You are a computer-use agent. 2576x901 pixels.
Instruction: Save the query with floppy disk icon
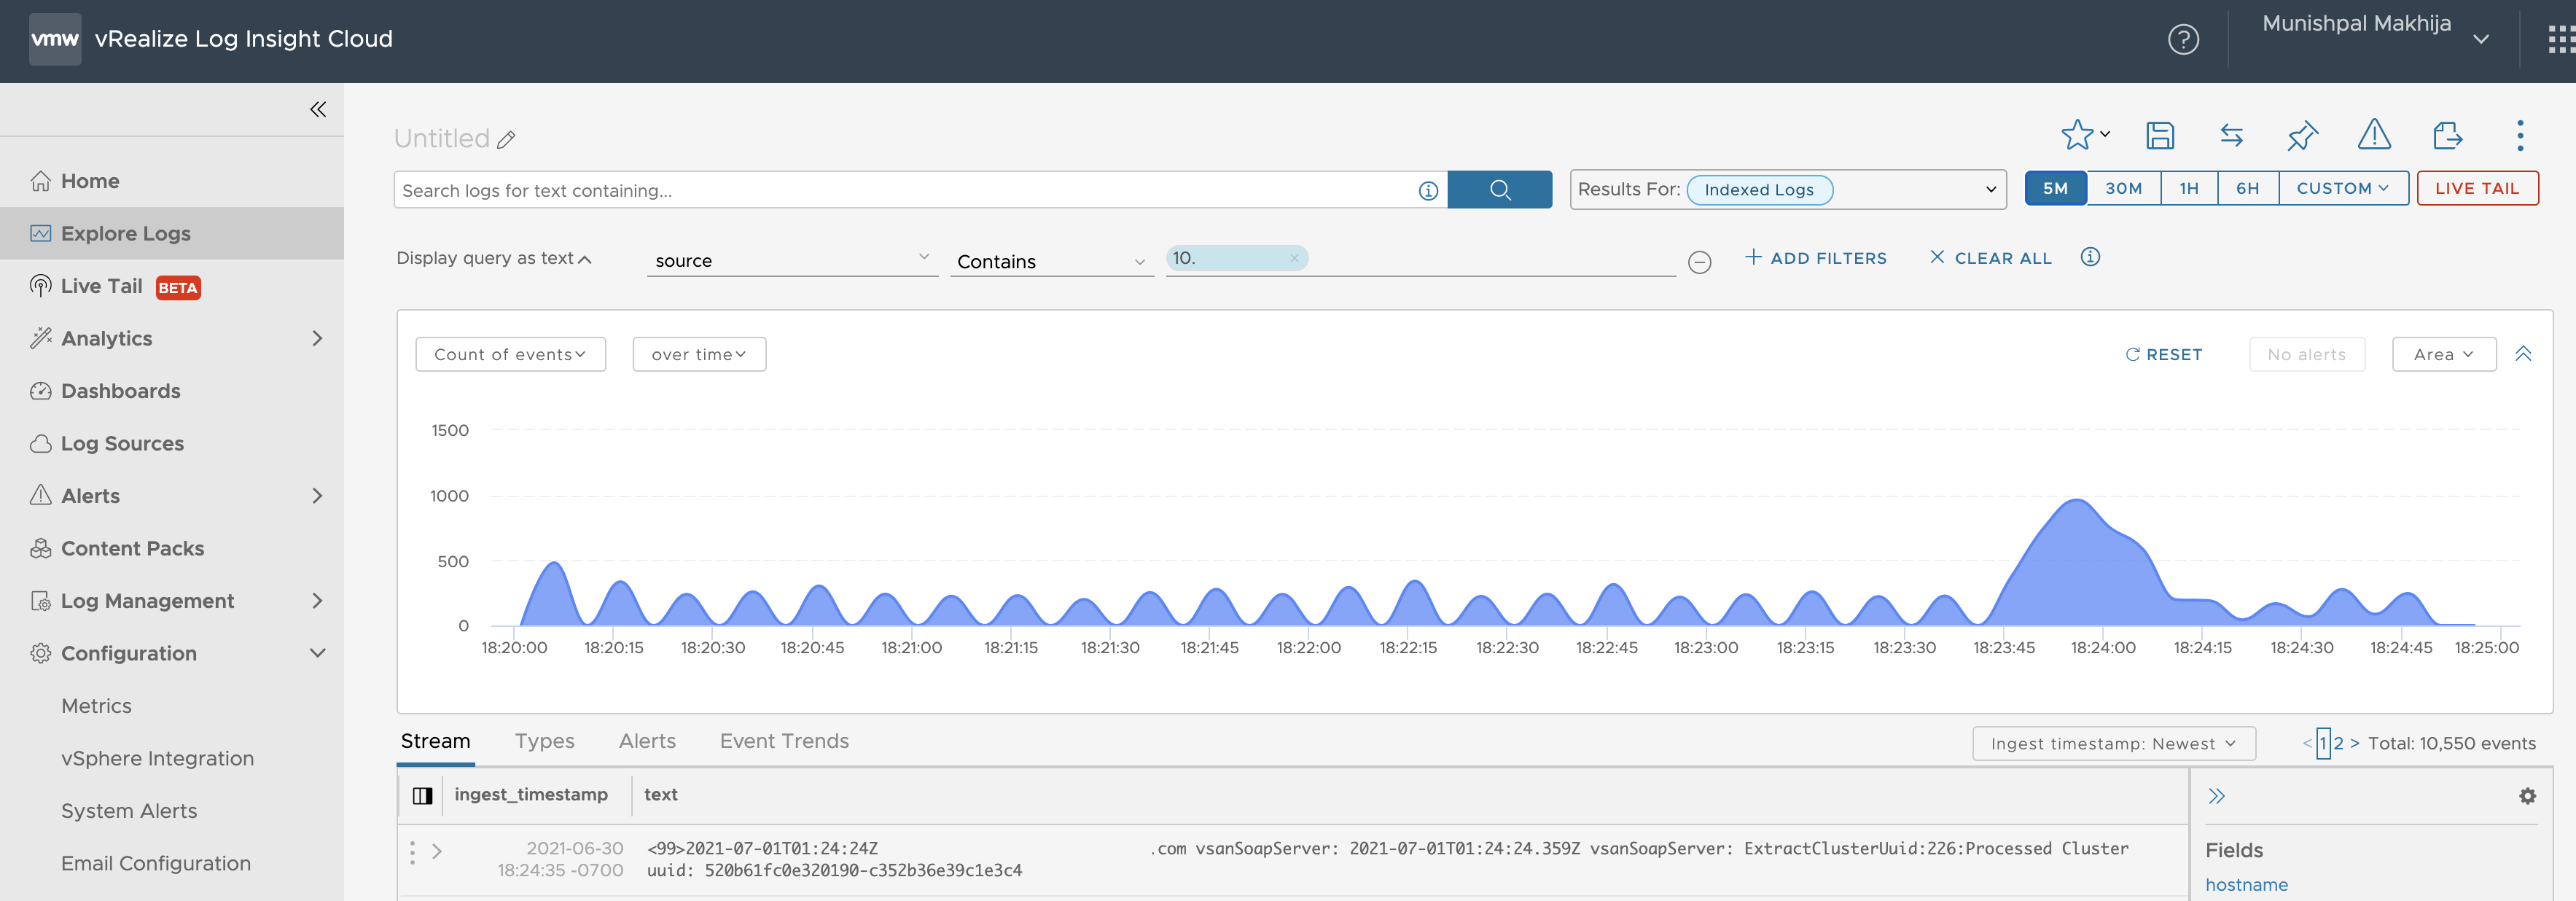coord(2160,135)
